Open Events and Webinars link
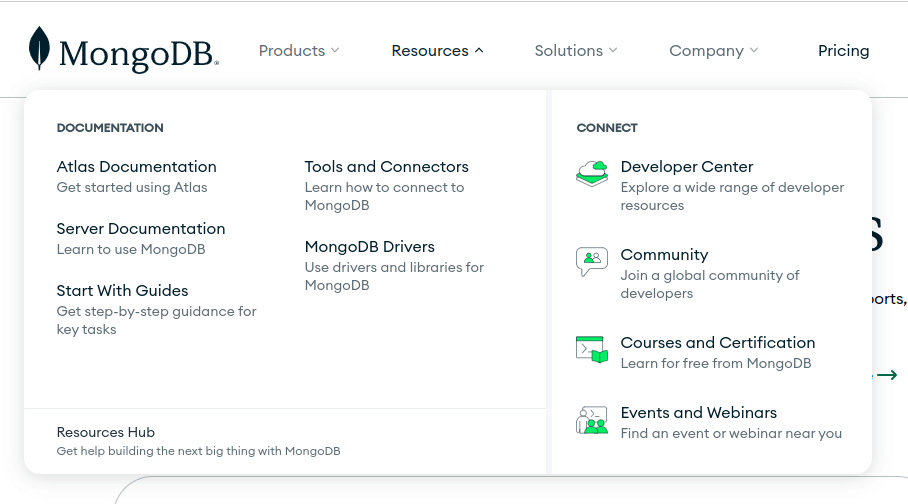Image resolution: width=908 pixels, height=504 pixels. coord(698,413)
